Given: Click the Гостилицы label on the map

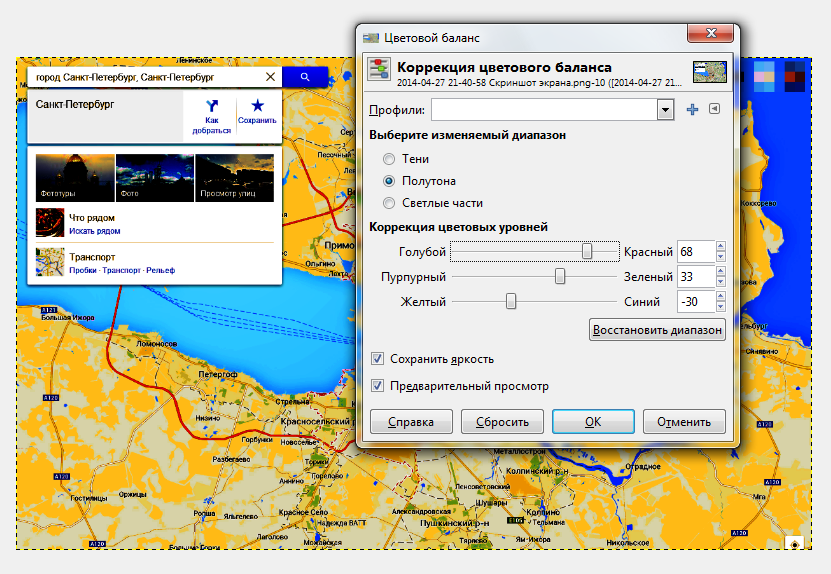Looking at the screenshot, I should pyautogui.click(x=89, y=498).
